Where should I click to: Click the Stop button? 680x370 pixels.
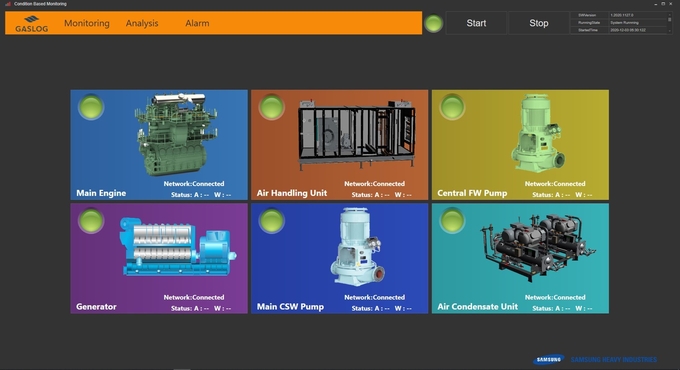coord(539,23)
